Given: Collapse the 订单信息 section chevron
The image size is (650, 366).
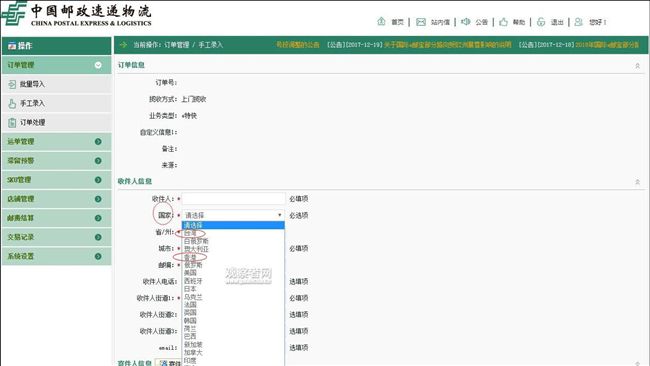Looking at the screenshot, I should tap(638, 66).
